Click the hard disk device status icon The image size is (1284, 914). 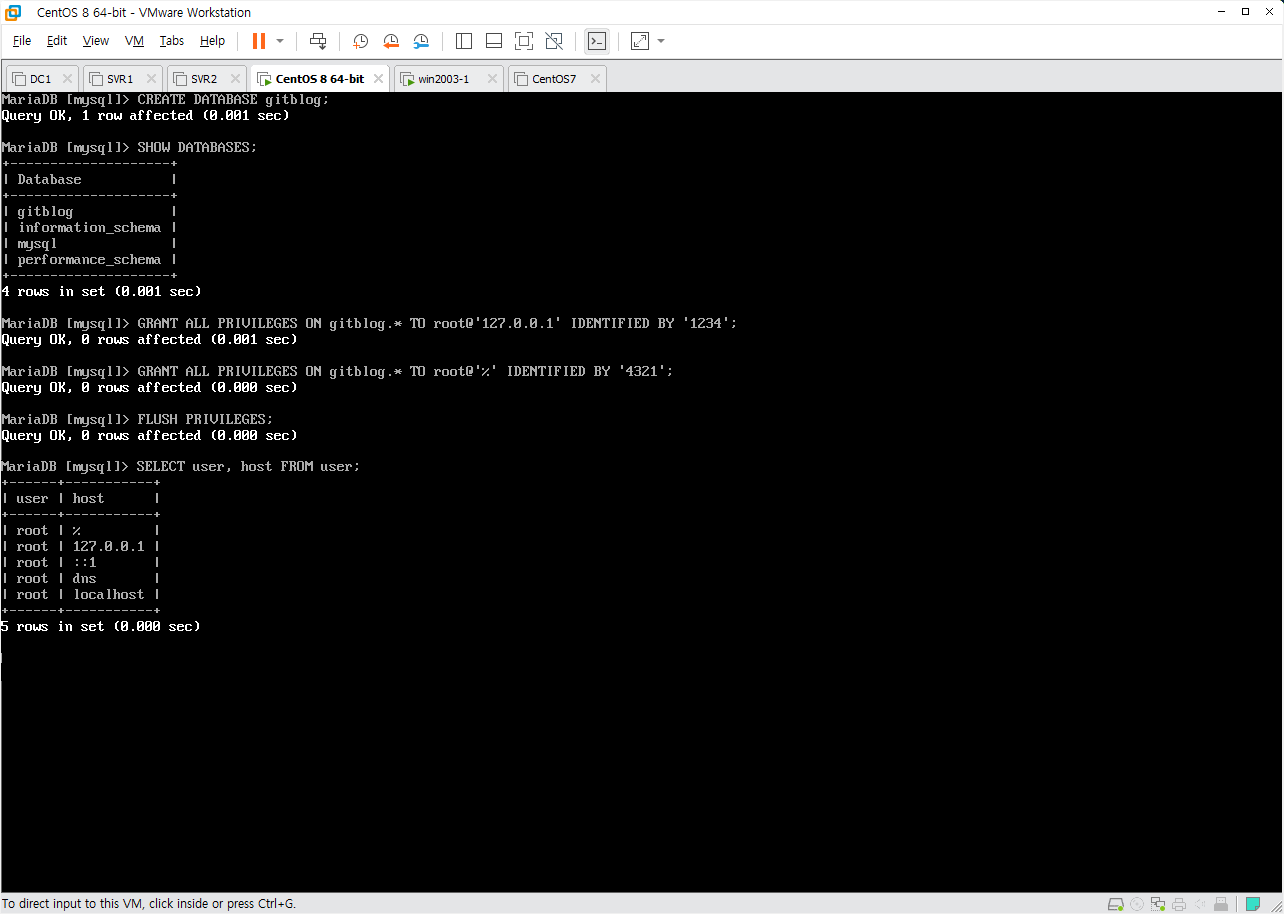click(x=1116, y=904)
